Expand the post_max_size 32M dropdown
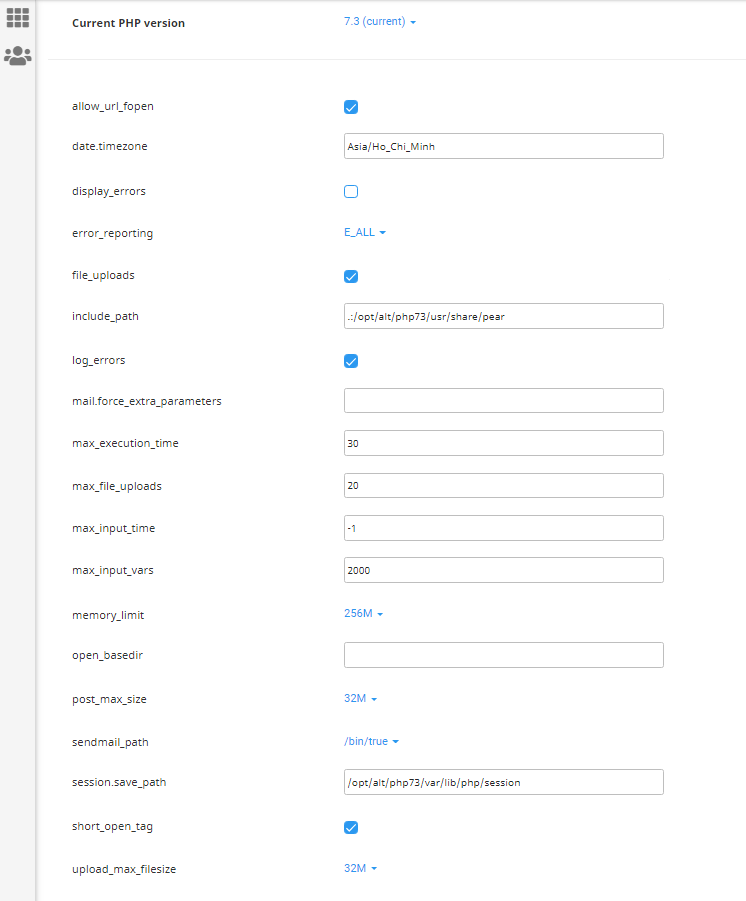 (x=360, y=698)
